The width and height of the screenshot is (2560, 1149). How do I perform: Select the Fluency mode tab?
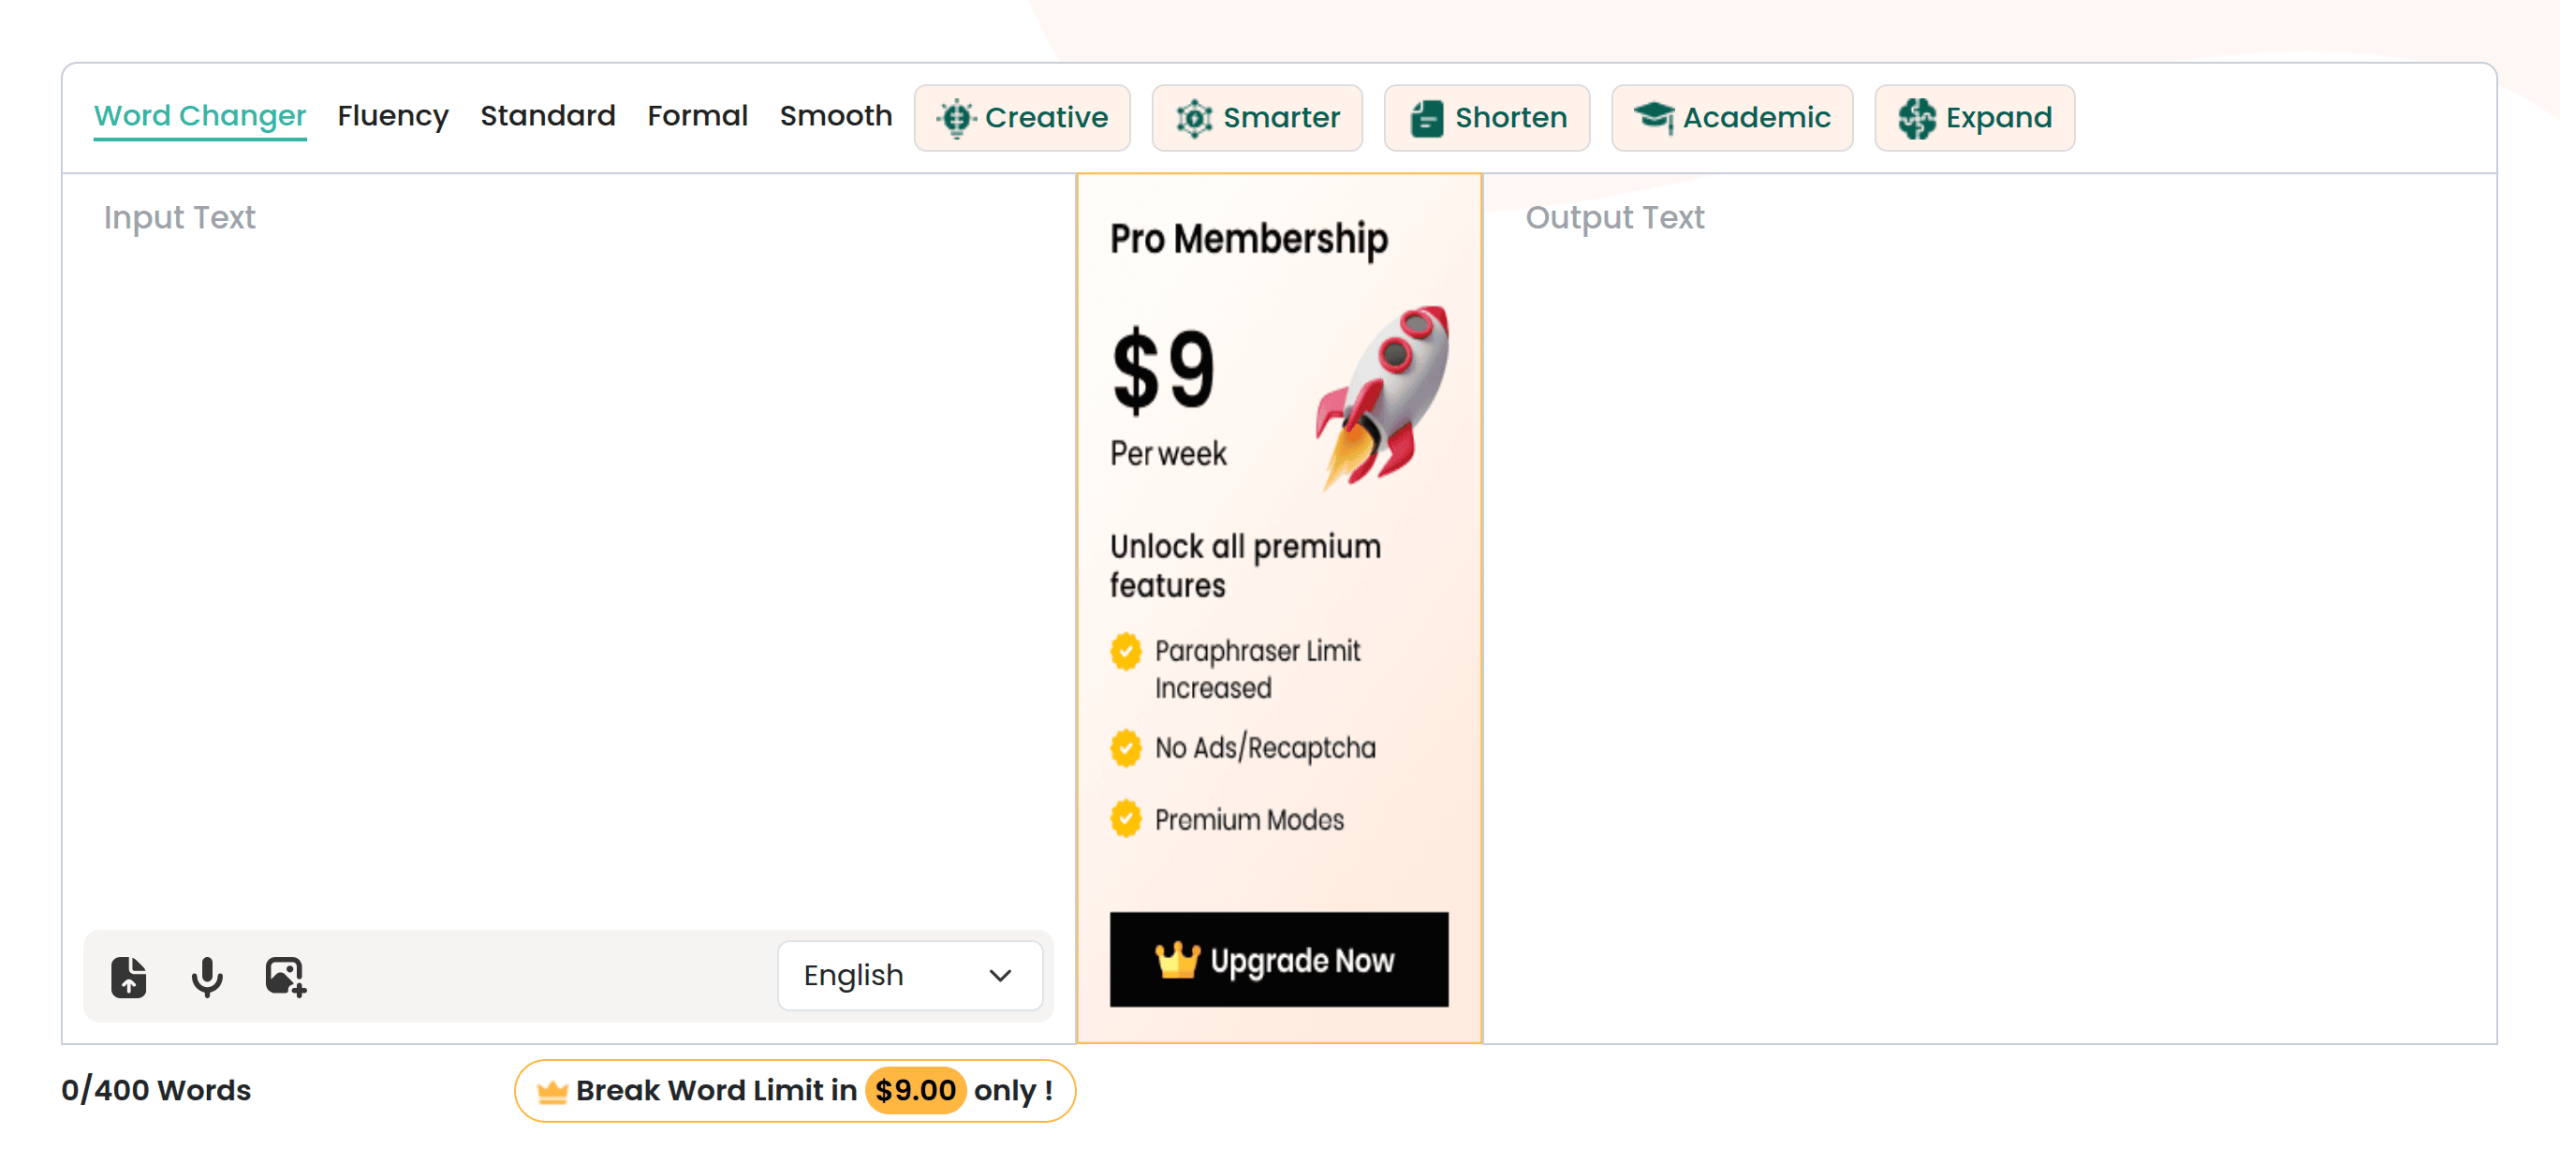tap(393, 116)
